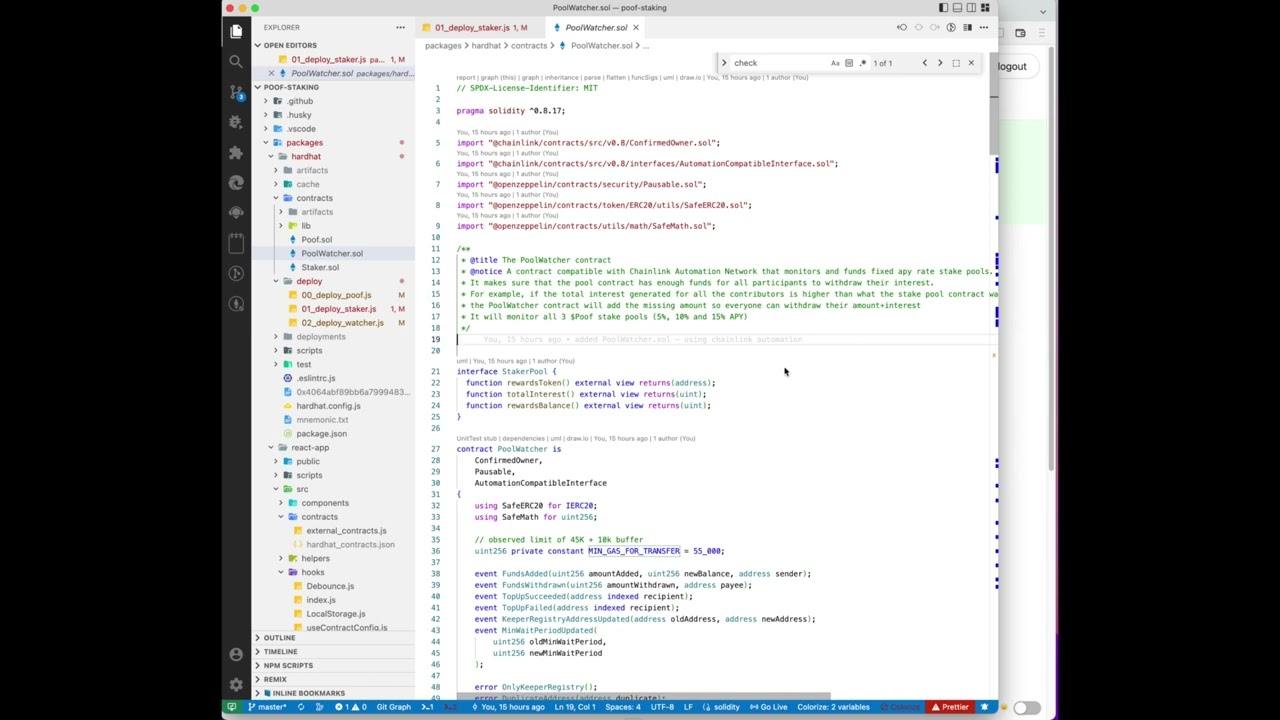The width and height of the screenshot is (1280, 720).
Task: Close PoolWatcher.sol tab with its X
Action: [x=635, y=27]
